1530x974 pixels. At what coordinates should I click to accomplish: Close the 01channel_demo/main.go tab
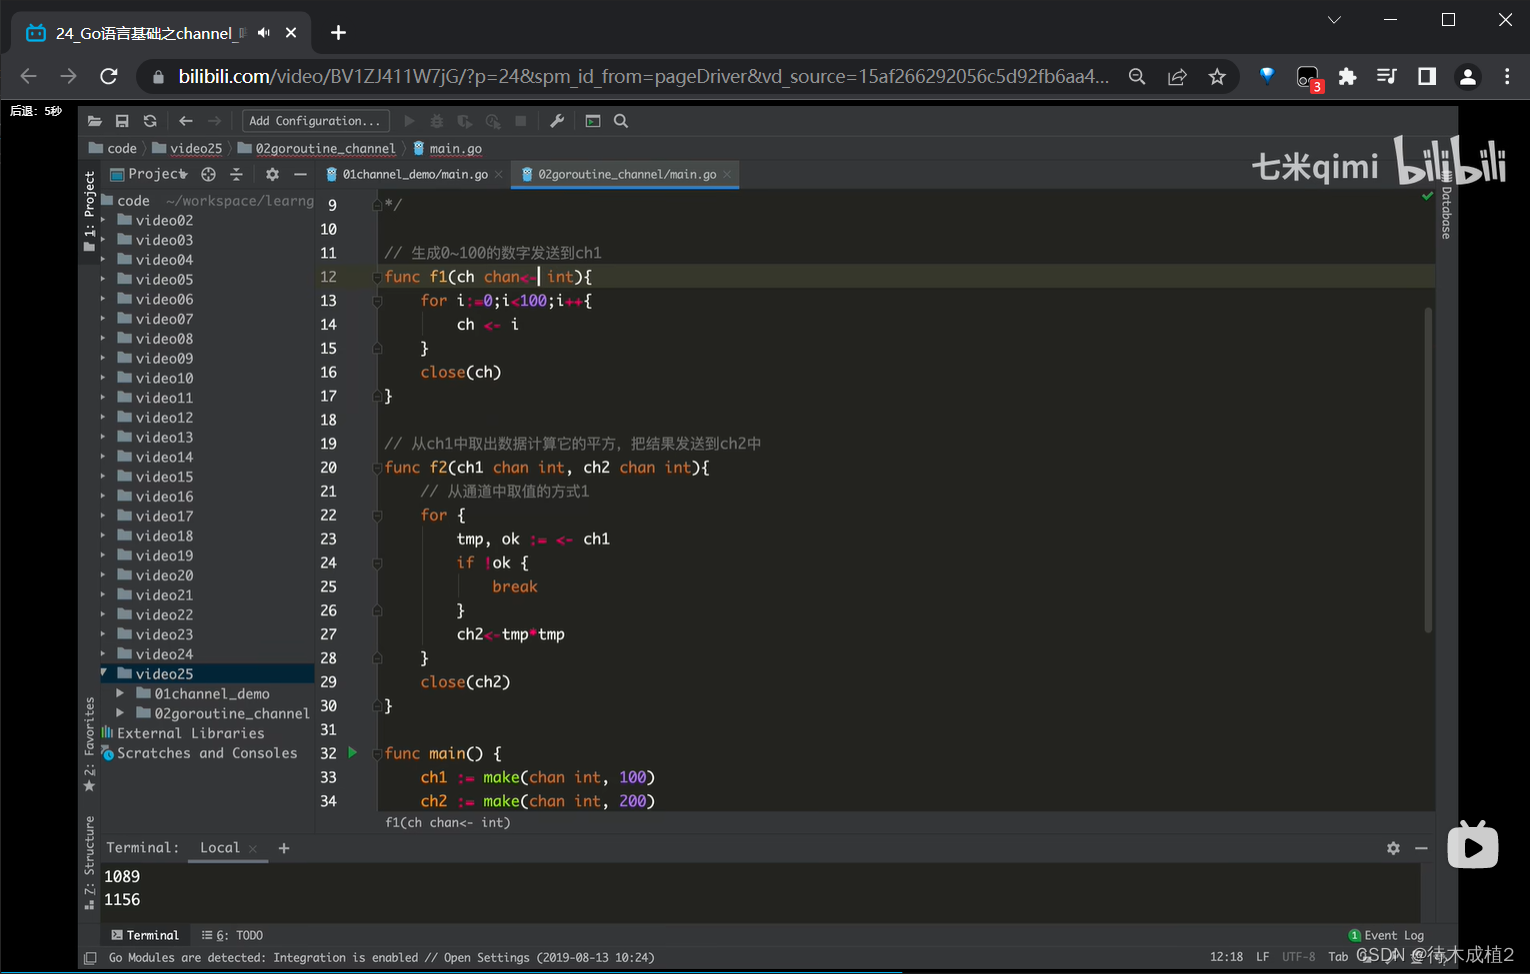(x=499, y=174)
